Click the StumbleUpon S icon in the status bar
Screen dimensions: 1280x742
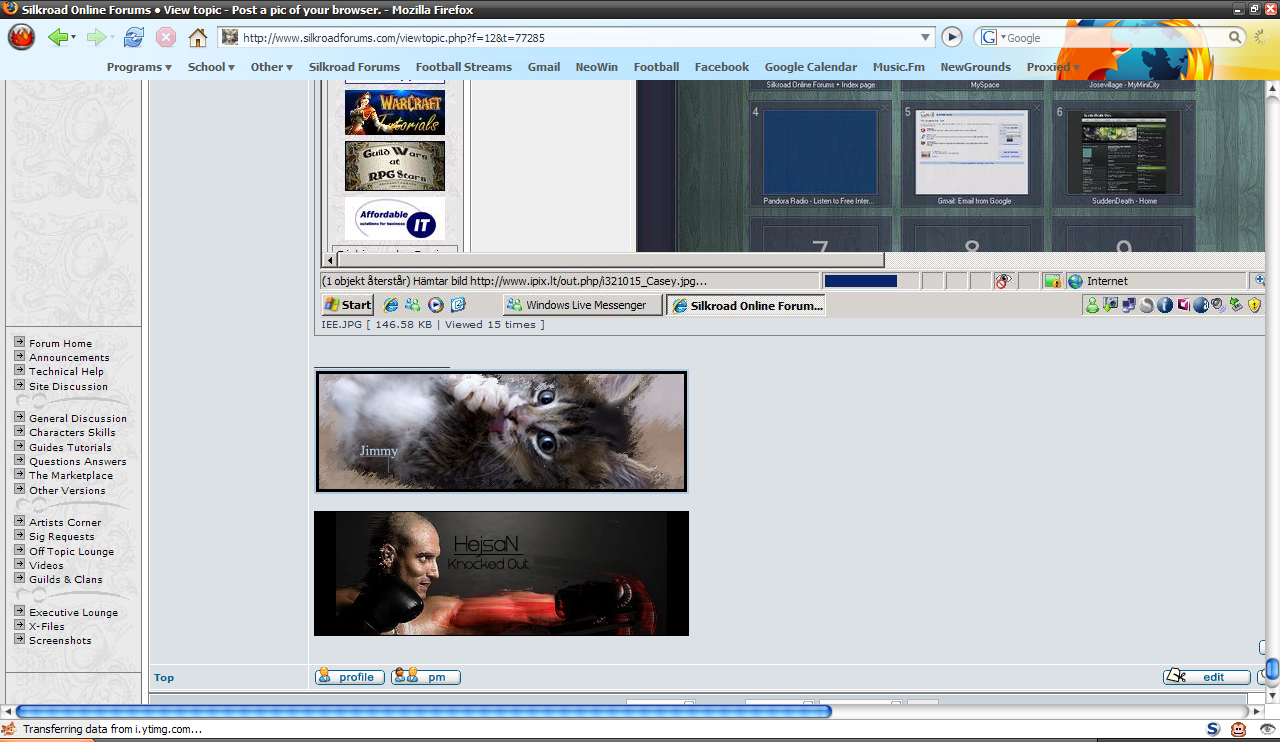(1211, 729)
